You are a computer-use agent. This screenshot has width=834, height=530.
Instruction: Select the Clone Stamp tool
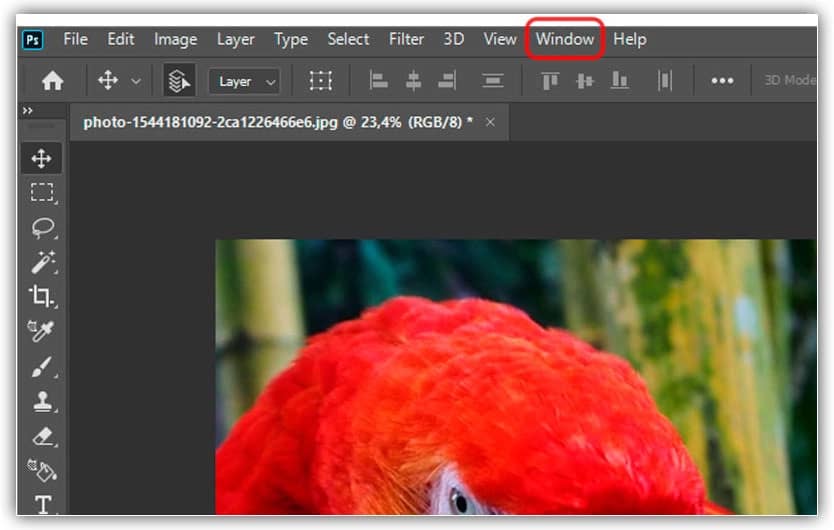point(43,402)
